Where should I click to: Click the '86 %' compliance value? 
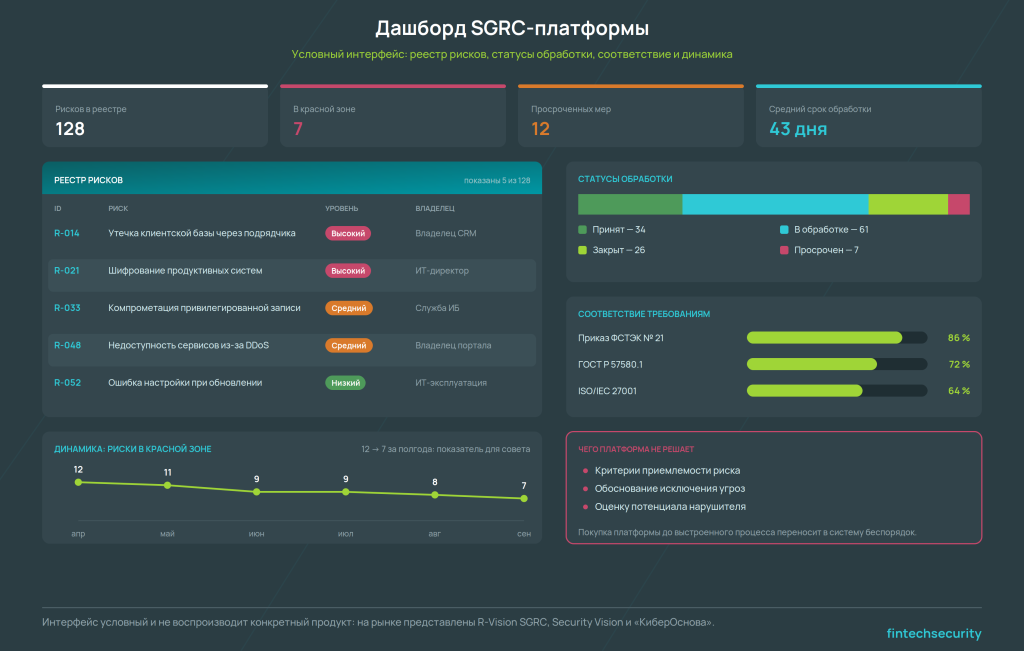tap(959, 338)
